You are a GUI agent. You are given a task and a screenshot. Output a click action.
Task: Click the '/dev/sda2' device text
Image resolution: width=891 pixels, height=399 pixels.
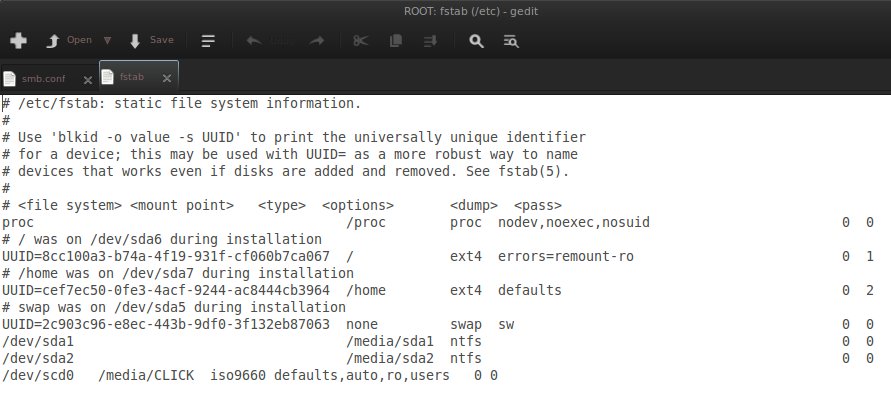coord(38,359)
